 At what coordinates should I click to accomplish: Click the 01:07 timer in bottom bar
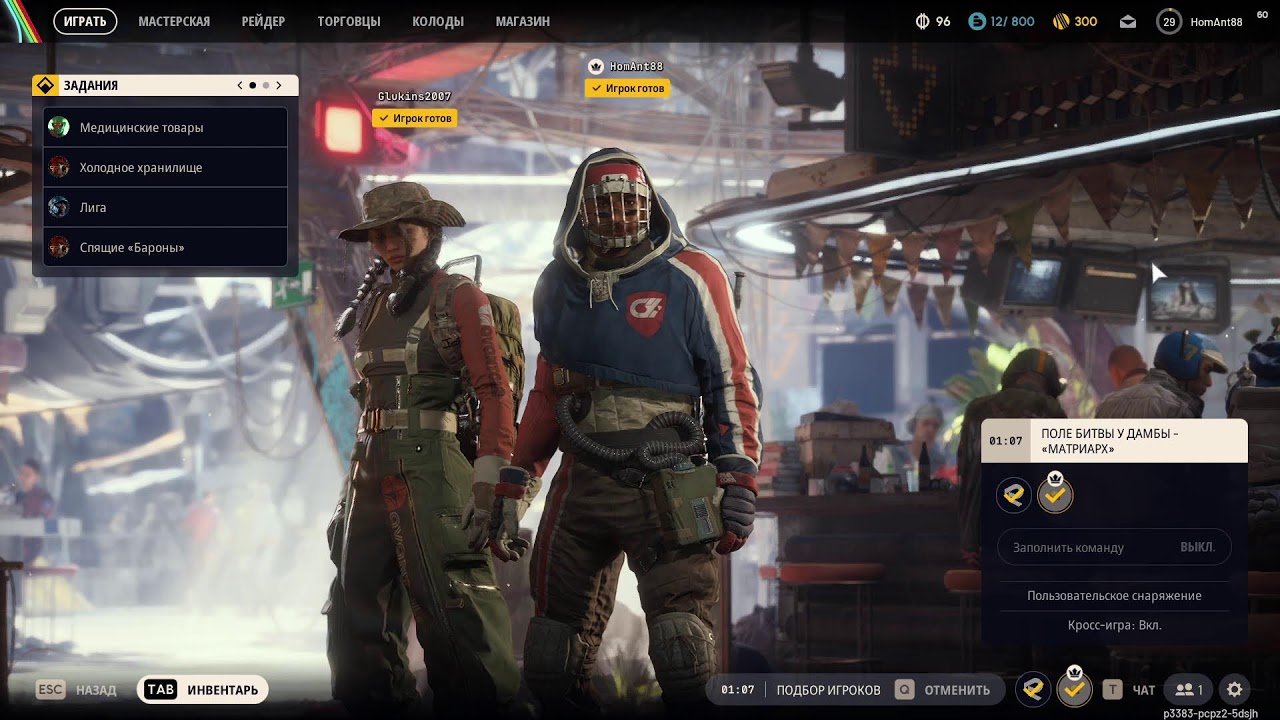(737, 689)
